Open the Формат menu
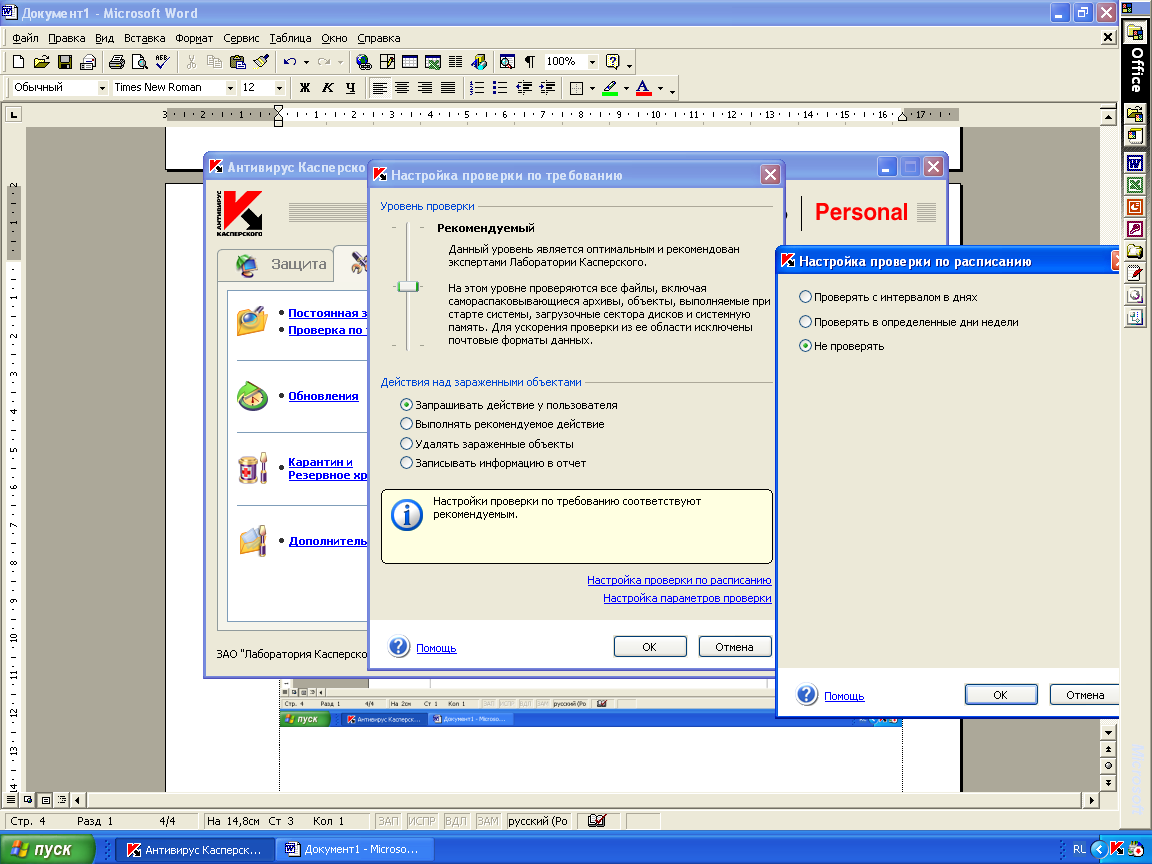The height and width of the screenshot is (864, 1152). (x=194, y=38)
